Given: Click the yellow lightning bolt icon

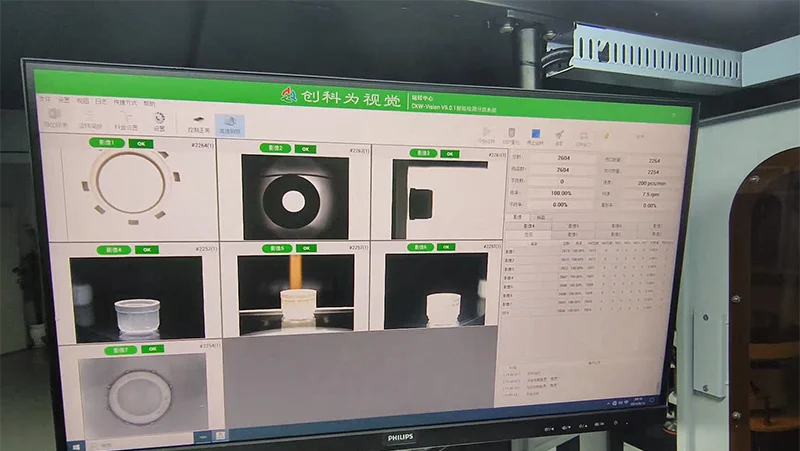Looking at the screenshot, I should 607,136.
